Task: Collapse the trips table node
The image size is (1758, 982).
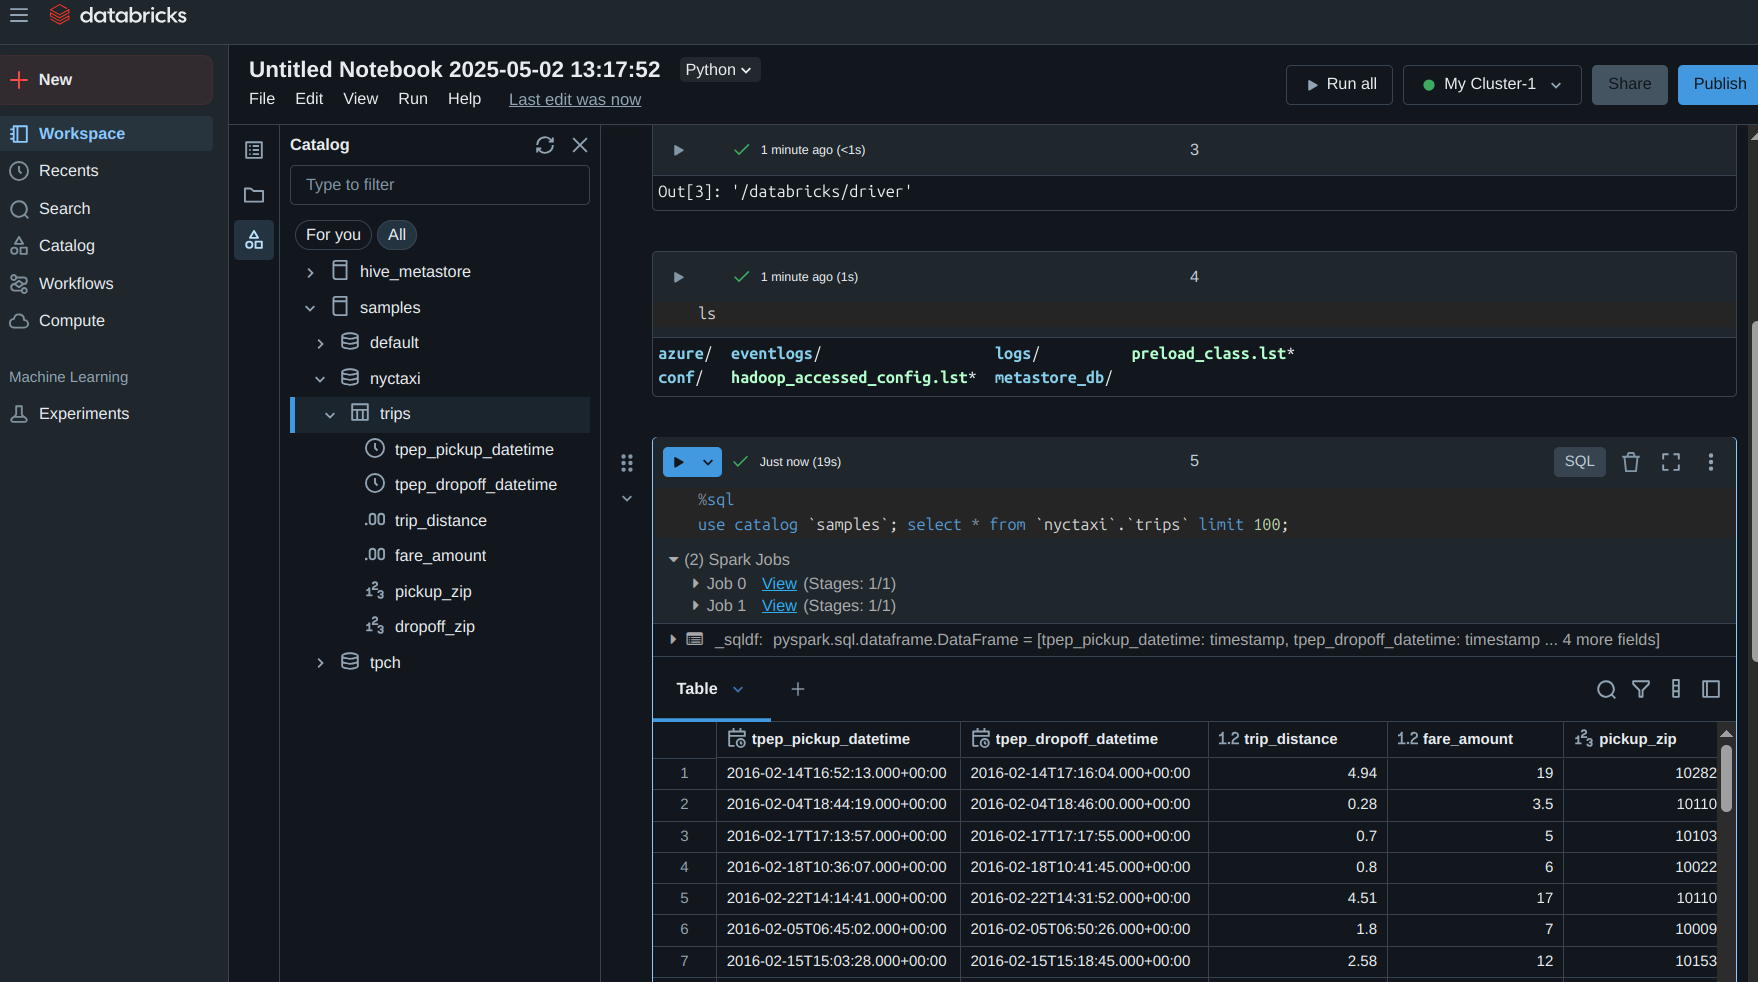Action: [330, 414]
